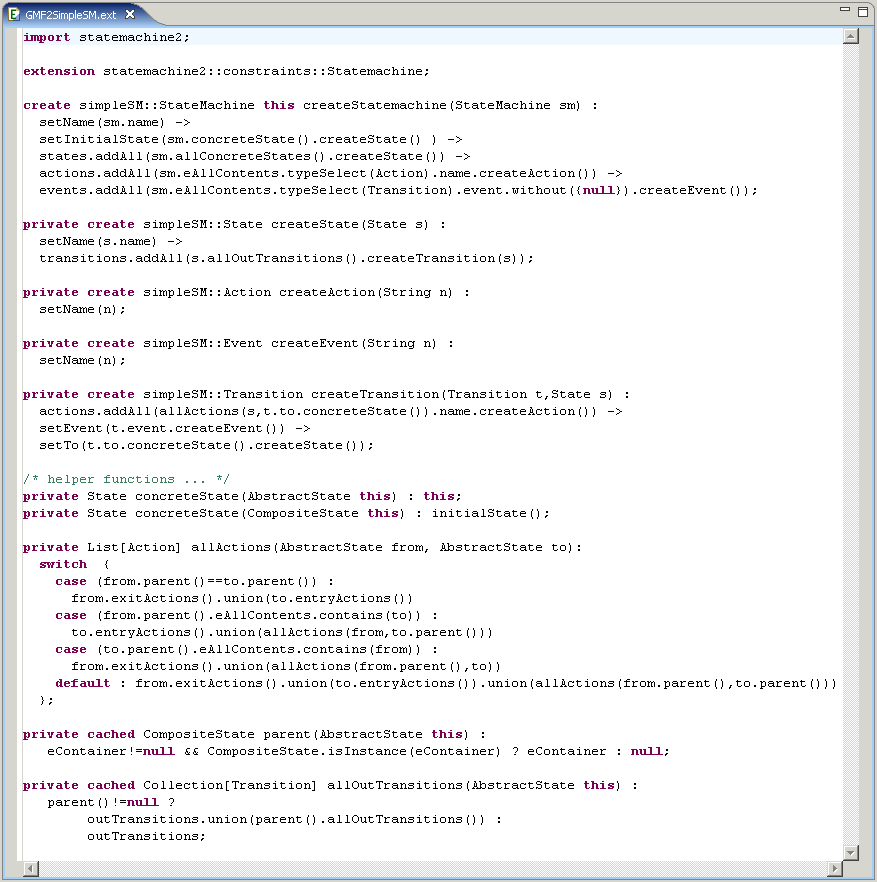Click 'setInitialState' in the code
The width and height of the screenshot is (877, 882).
(99, 140)
